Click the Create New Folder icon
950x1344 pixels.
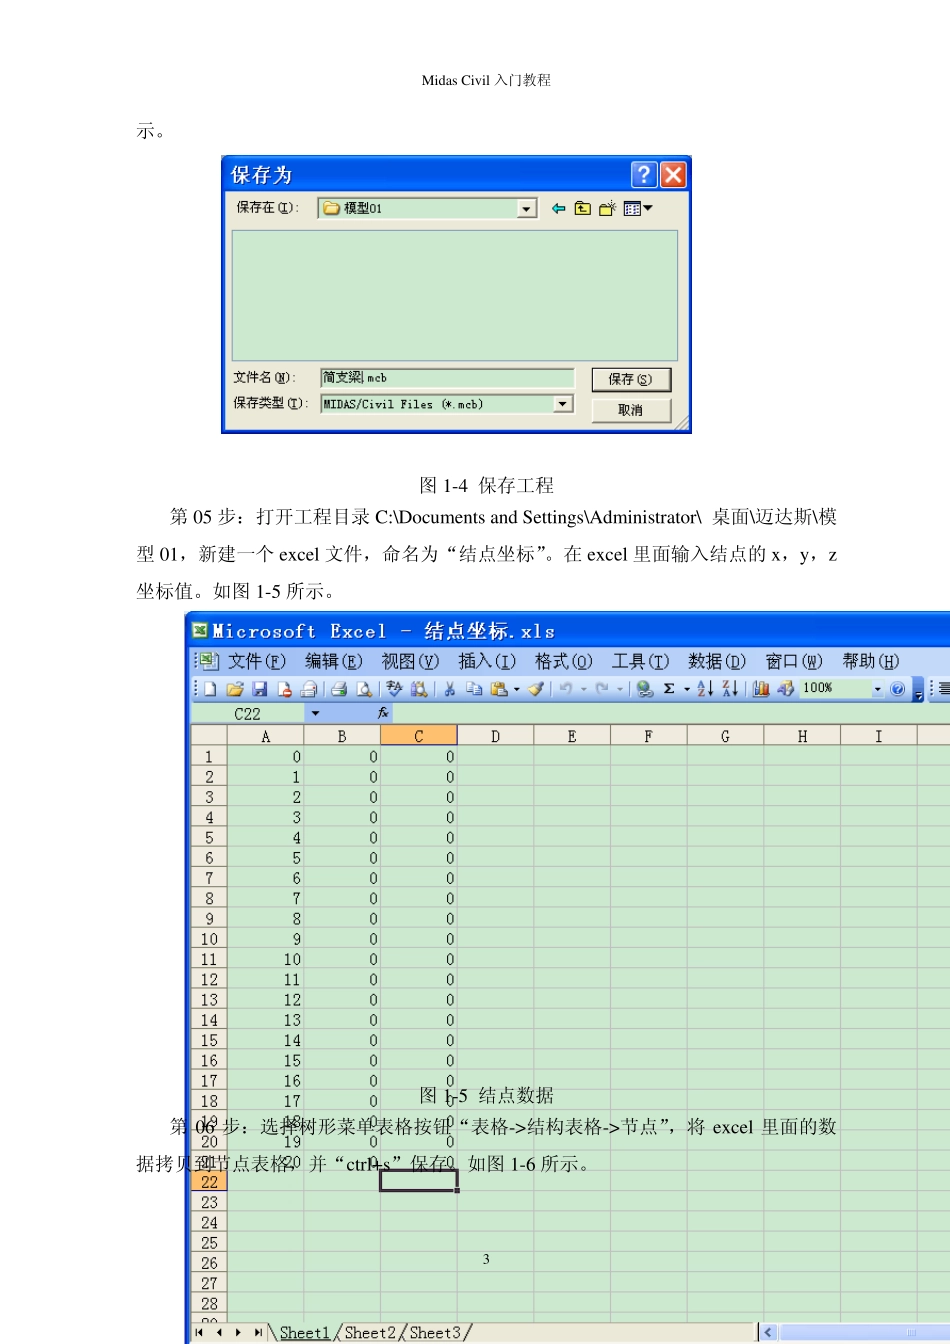pyautogui.click(x=607, y=208)
